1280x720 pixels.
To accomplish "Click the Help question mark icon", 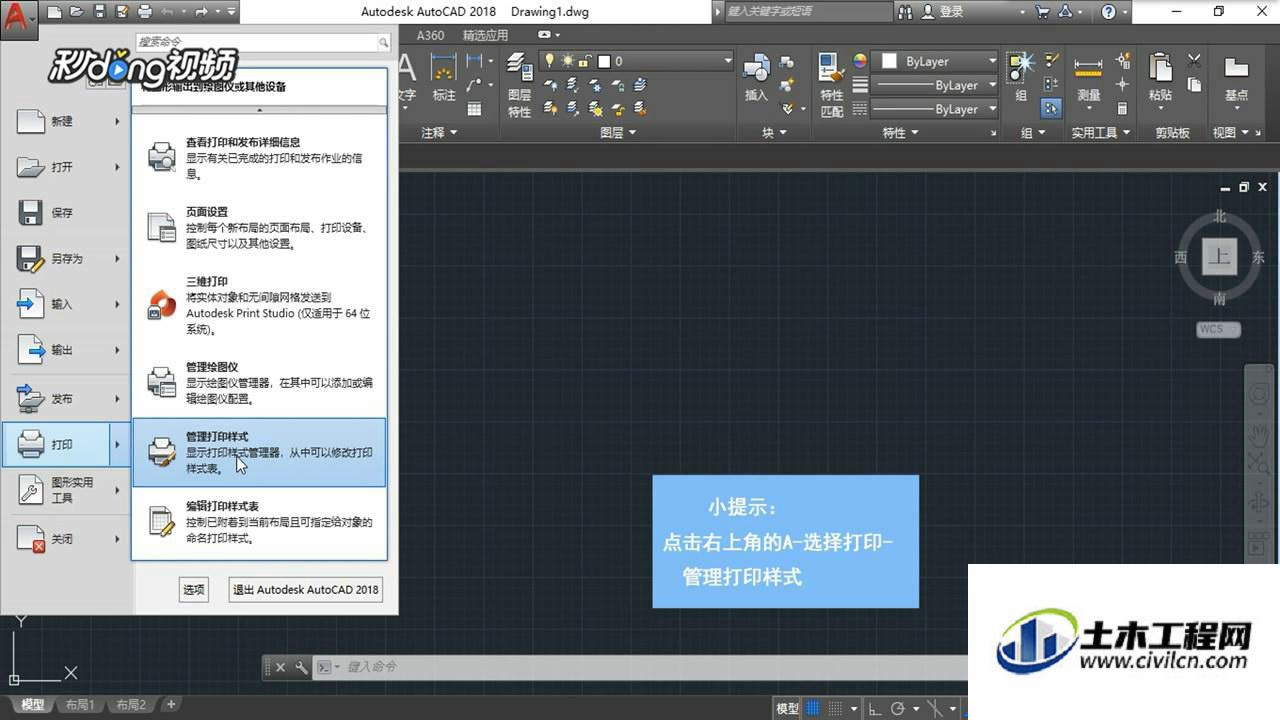I will (1108, 12).
